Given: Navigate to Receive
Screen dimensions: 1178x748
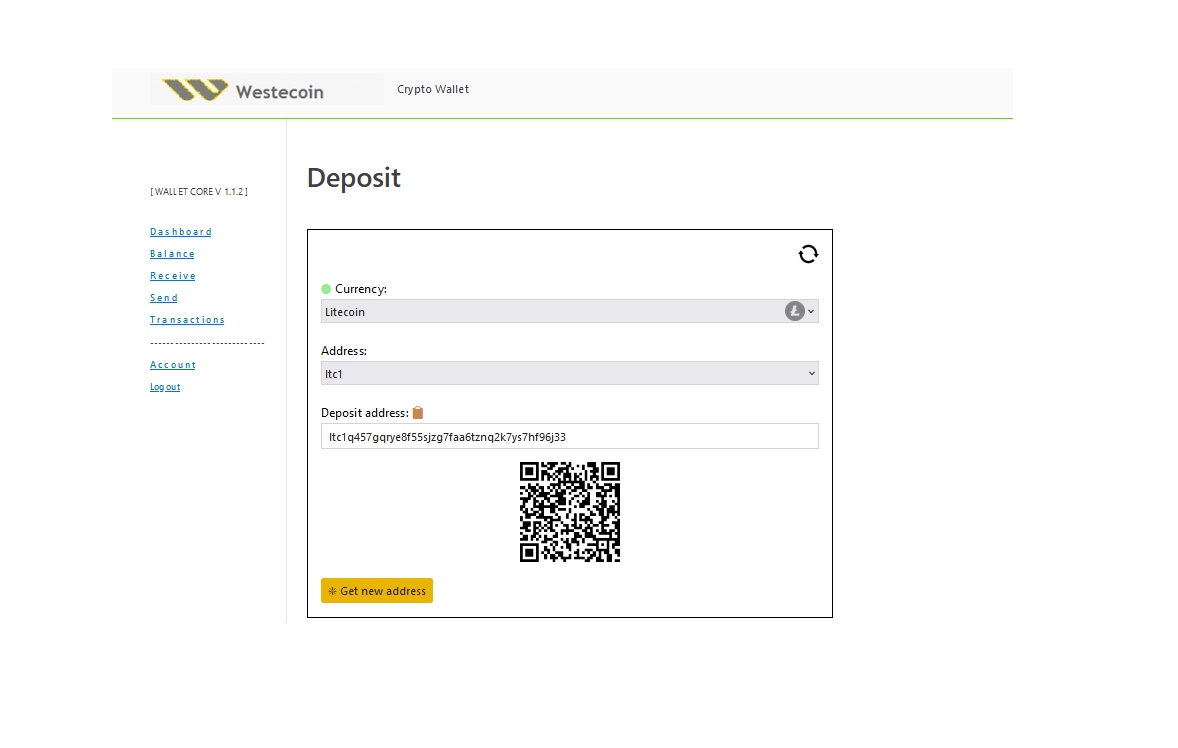Looking at the screenshot, I should tap(173, 276).
